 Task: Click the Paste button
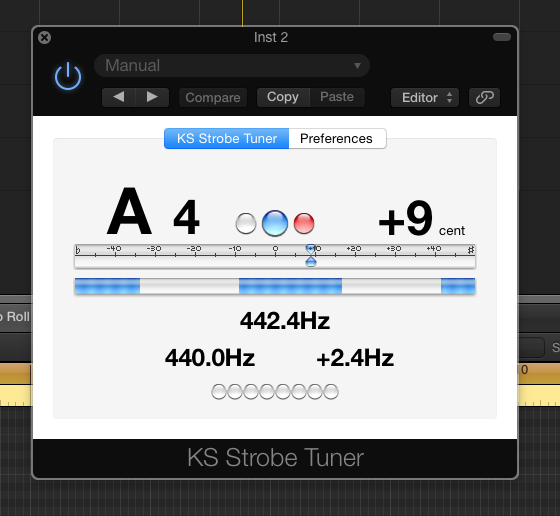337,97
